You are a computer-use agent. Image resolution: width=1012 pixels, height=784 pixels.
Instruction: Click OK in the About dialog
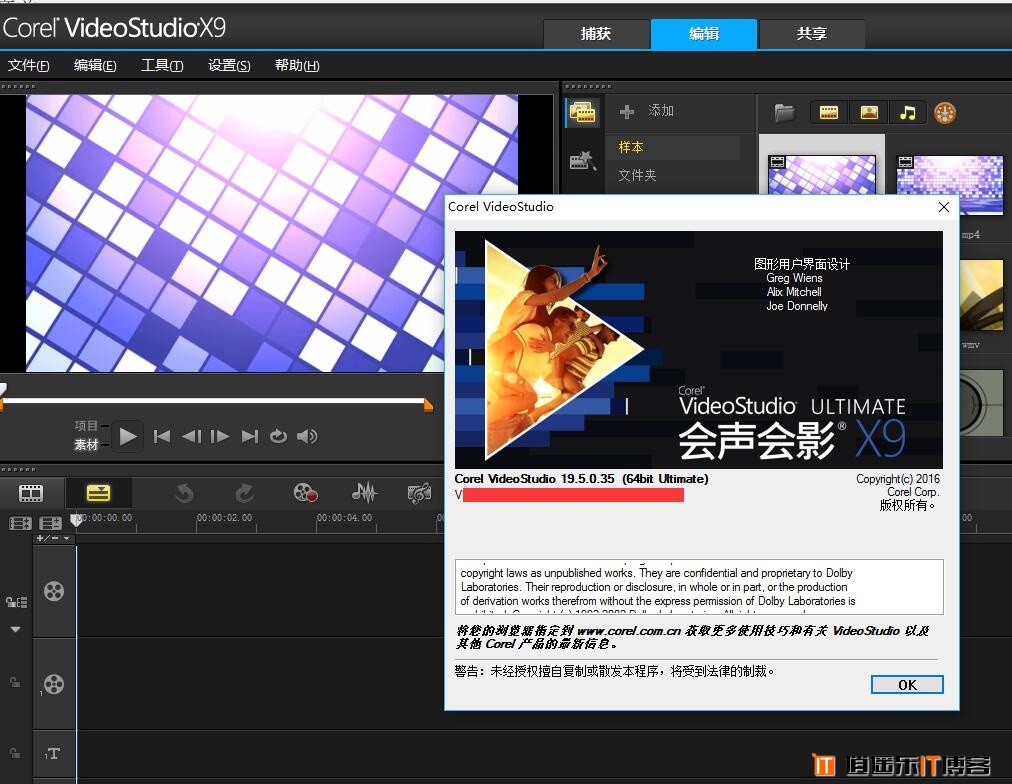(907, 685)
